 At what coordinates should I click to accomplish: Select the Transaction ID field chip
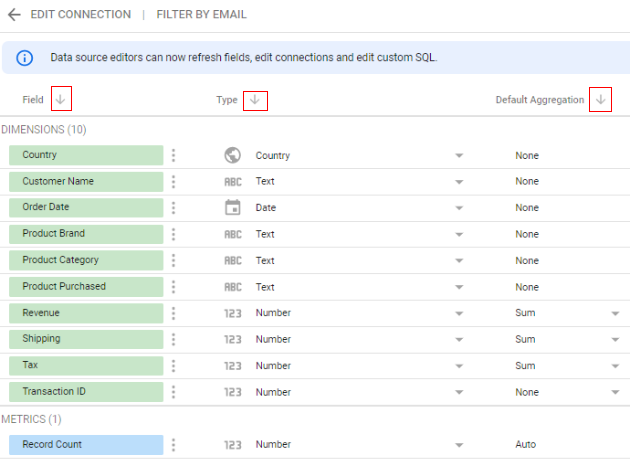(x=86, y=392)
